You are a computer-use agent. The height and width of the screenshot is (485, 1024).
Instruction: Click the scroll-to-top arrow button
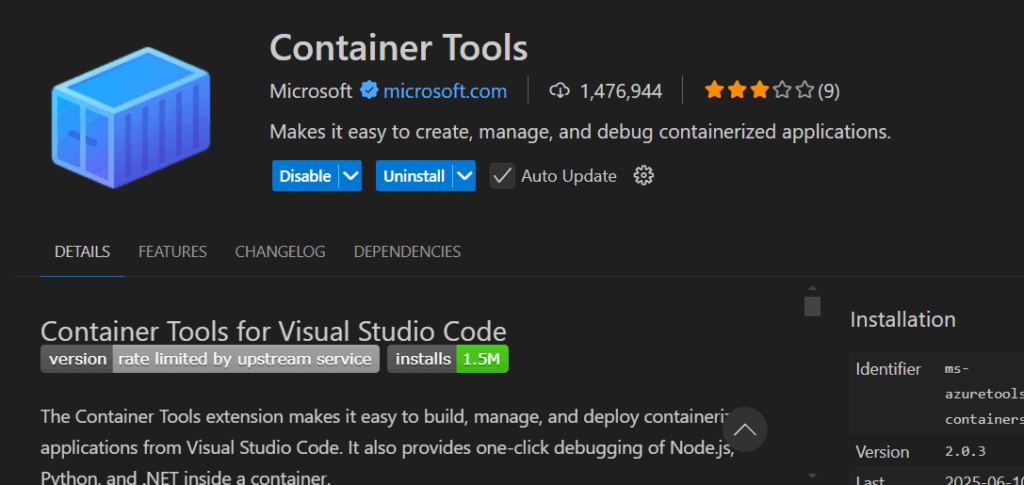(x=744, y=430)
